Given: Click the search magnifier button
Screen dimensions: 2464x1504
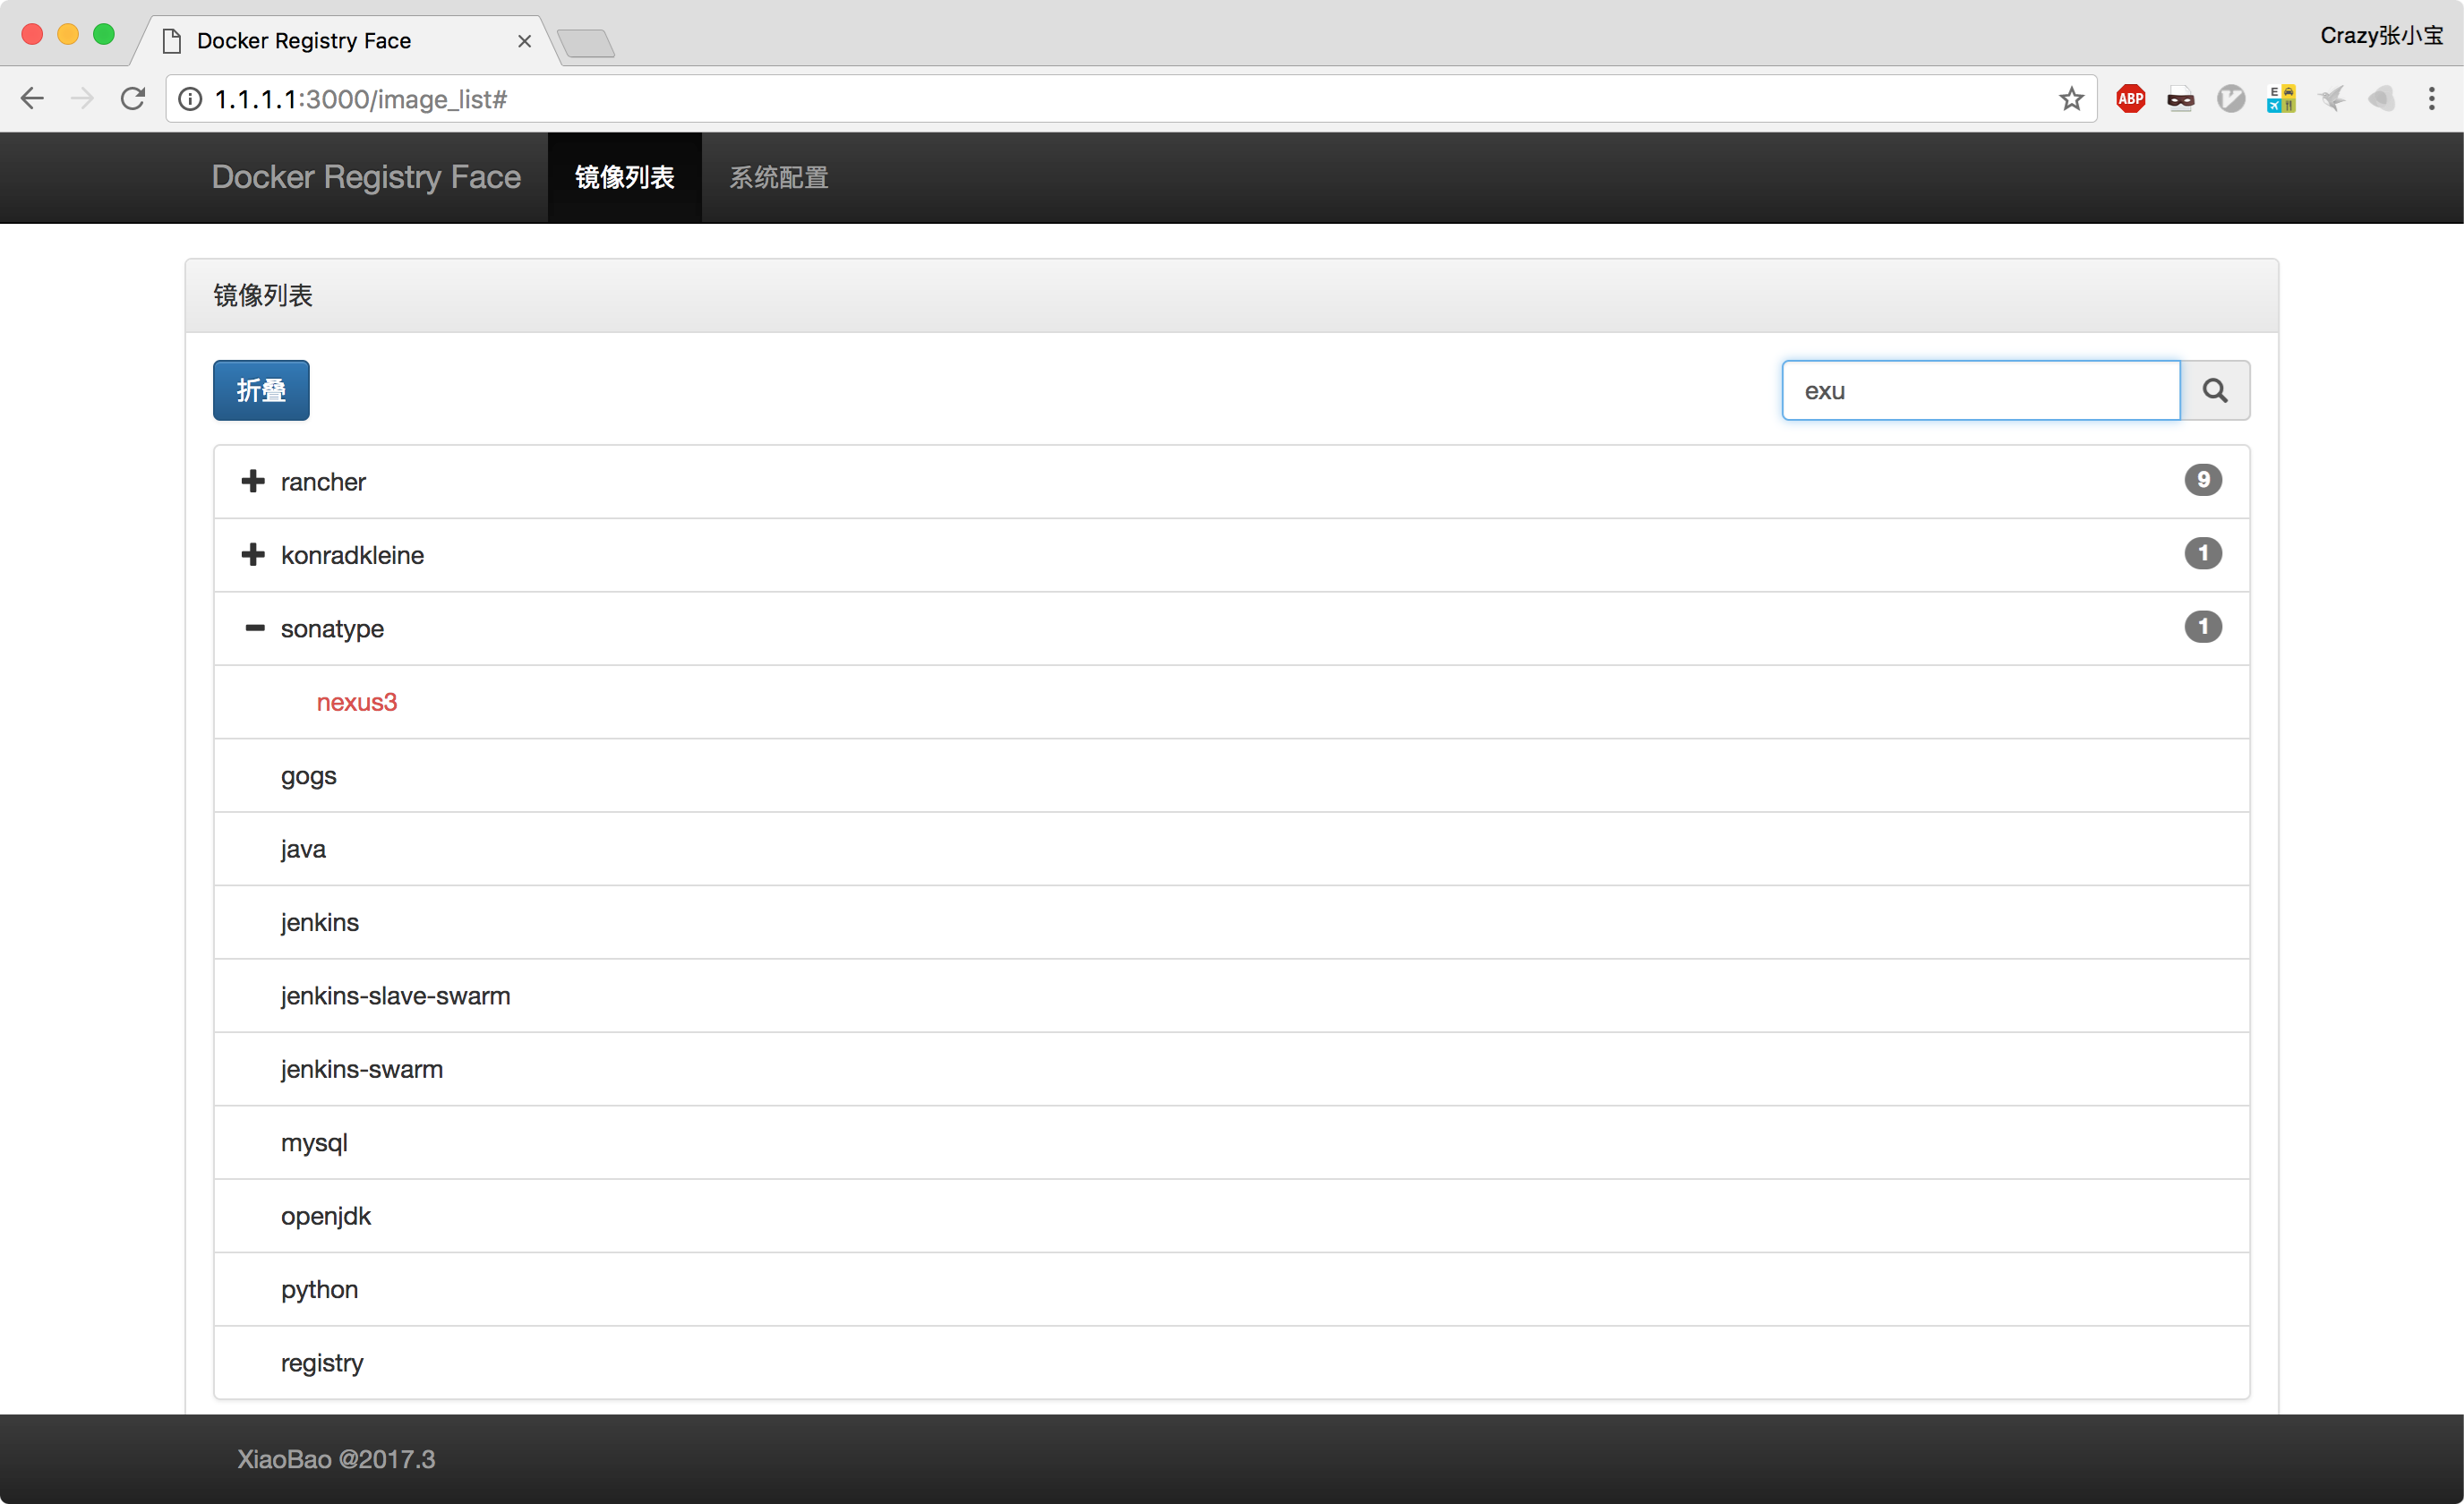Looking at the screenshot, I should point(2214,391).
